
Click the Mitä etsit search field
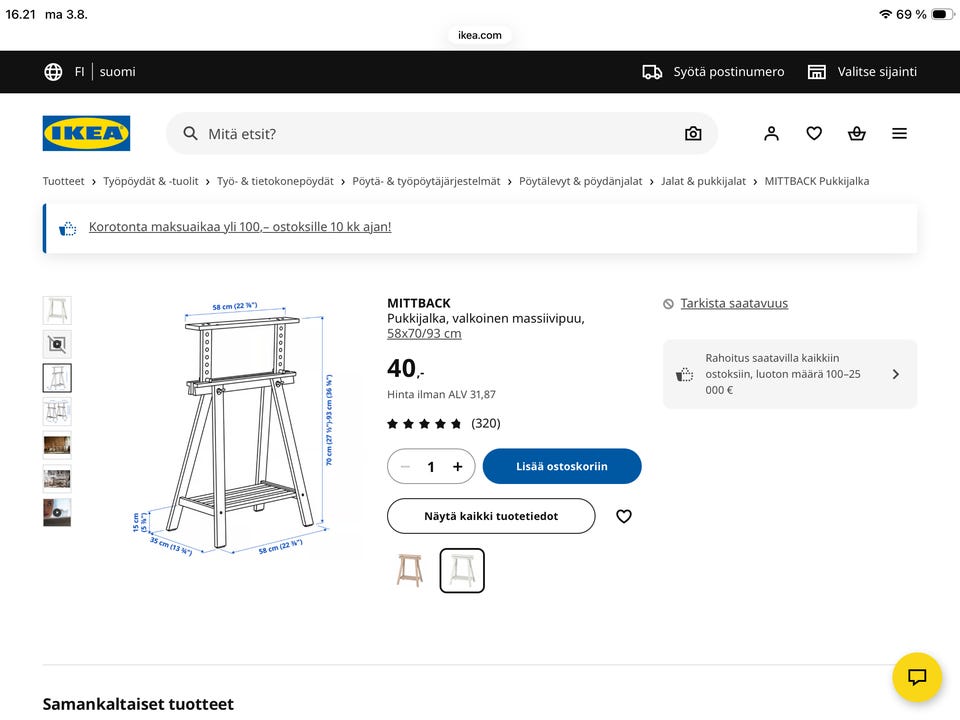pos(441,133)
